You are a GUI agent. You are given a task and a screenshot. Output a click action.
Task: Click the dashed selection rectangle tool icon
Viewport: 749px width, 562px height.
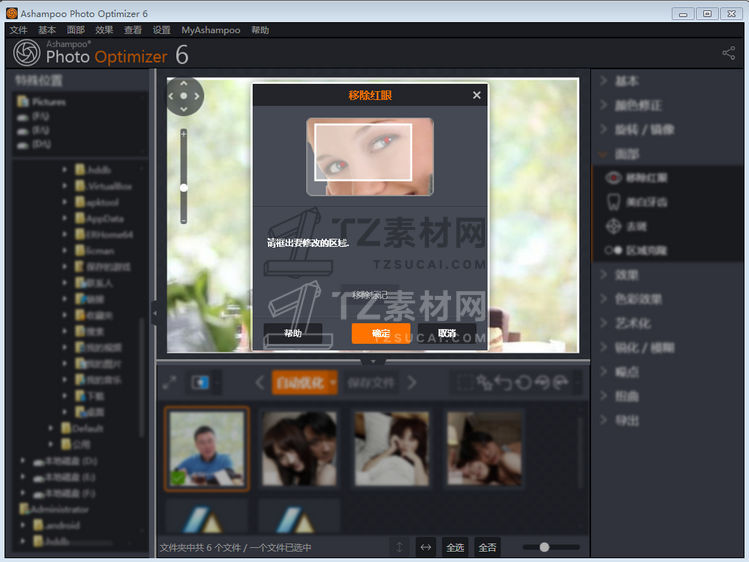pos(464,382)
